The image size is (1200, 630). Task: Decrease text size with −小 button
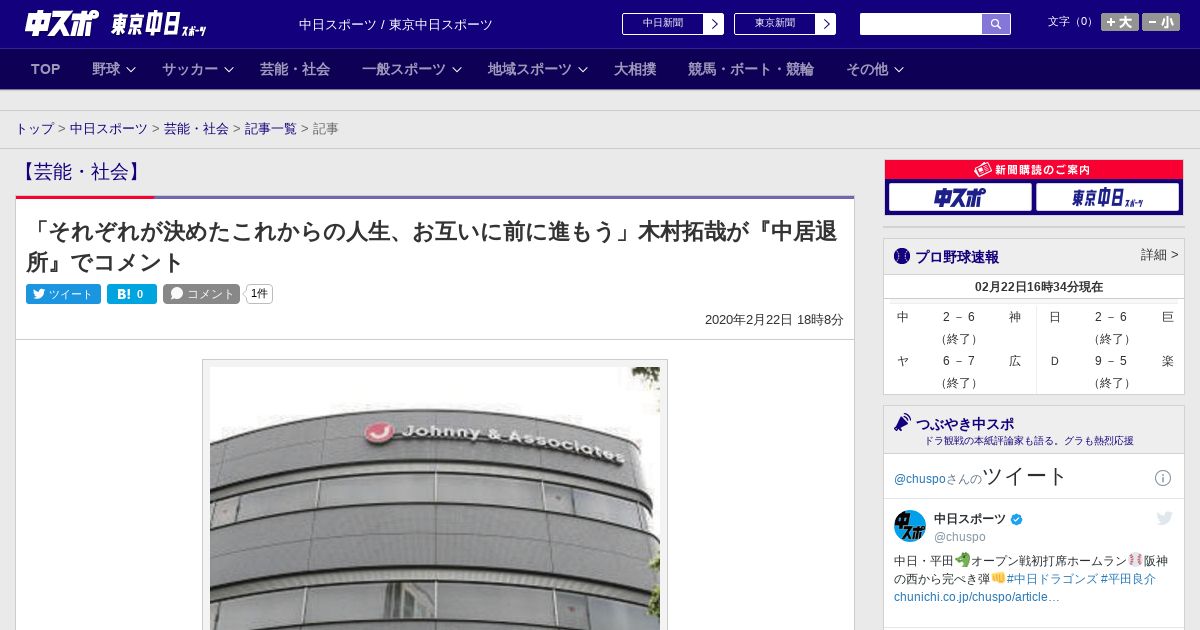pyautogui.click(x=1161, y=22)
